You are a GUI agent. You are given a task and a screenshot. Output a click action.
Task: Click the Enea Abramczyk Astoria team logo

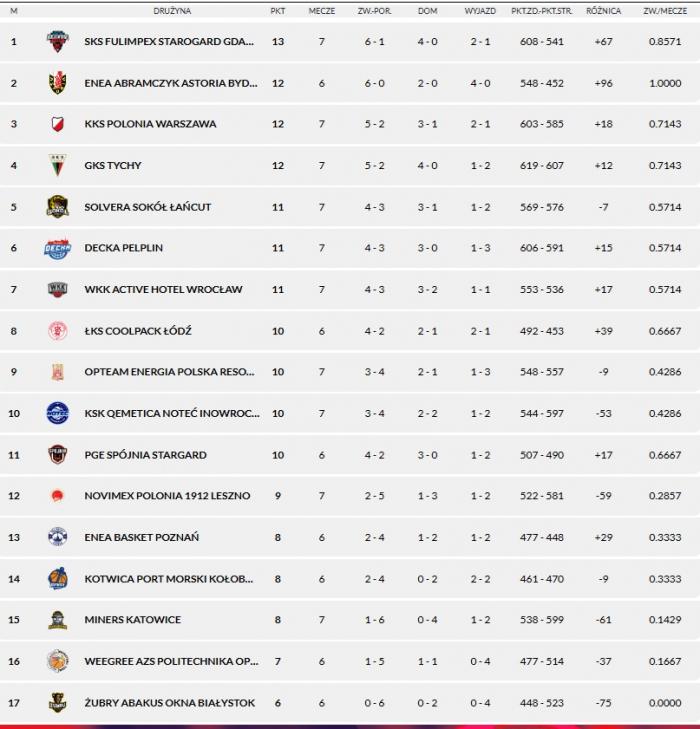point(58,83)
